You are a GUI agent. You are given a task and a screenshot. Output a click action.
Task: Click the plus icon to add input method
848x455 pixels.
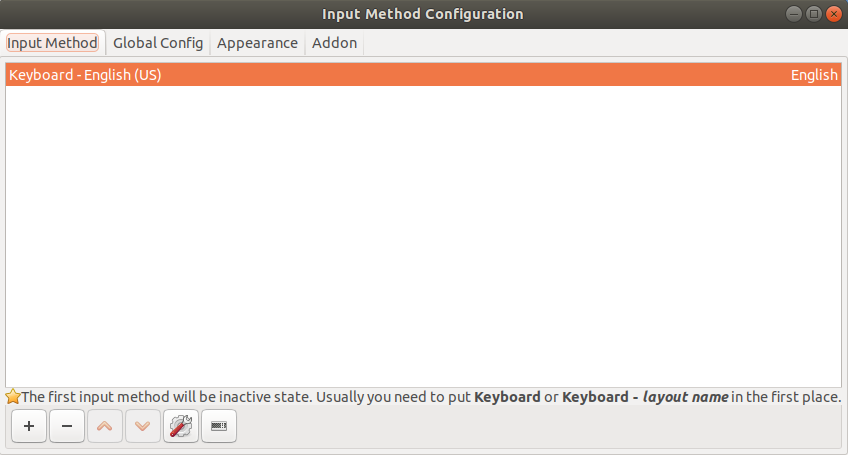coord(29,426)
